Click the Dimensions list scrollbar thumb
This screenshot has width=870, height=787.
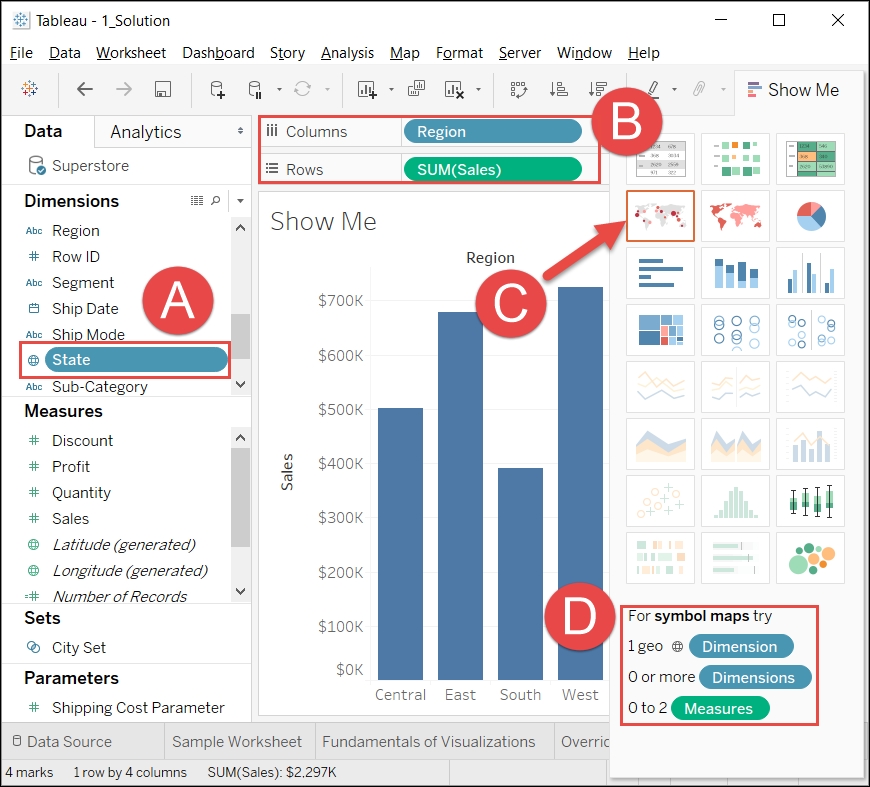(x=240, y=336)
